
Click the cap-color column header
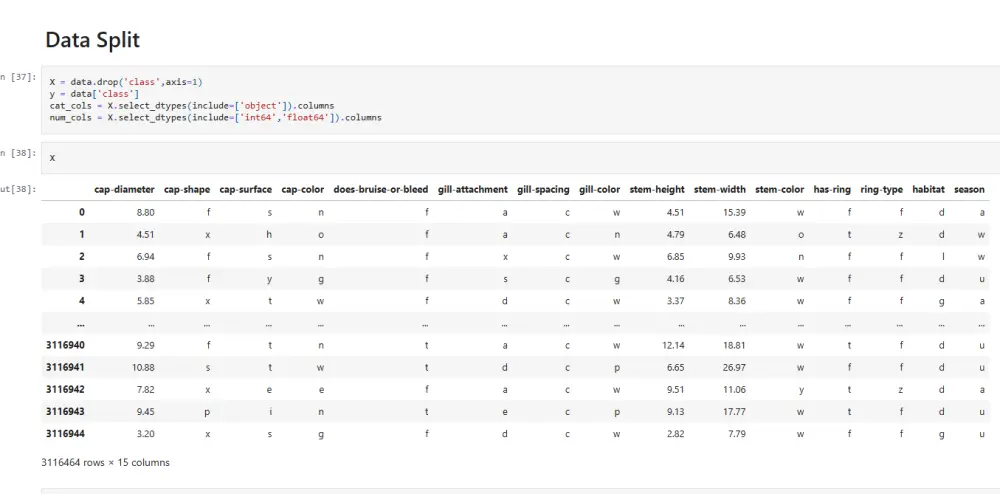point(302,189)
